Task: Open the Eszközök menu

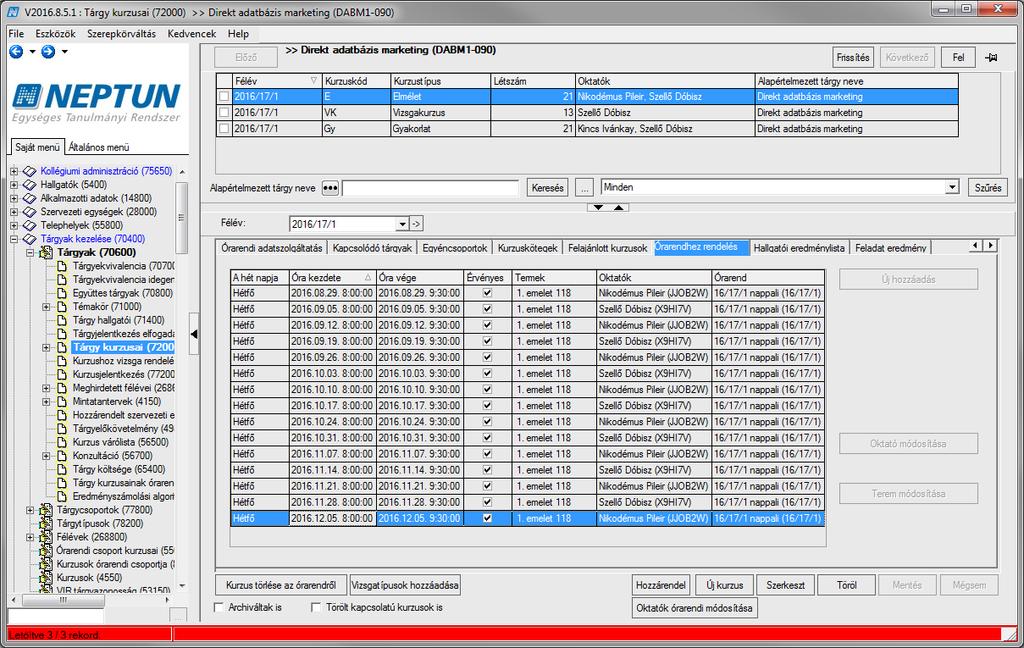Action: 56,34
